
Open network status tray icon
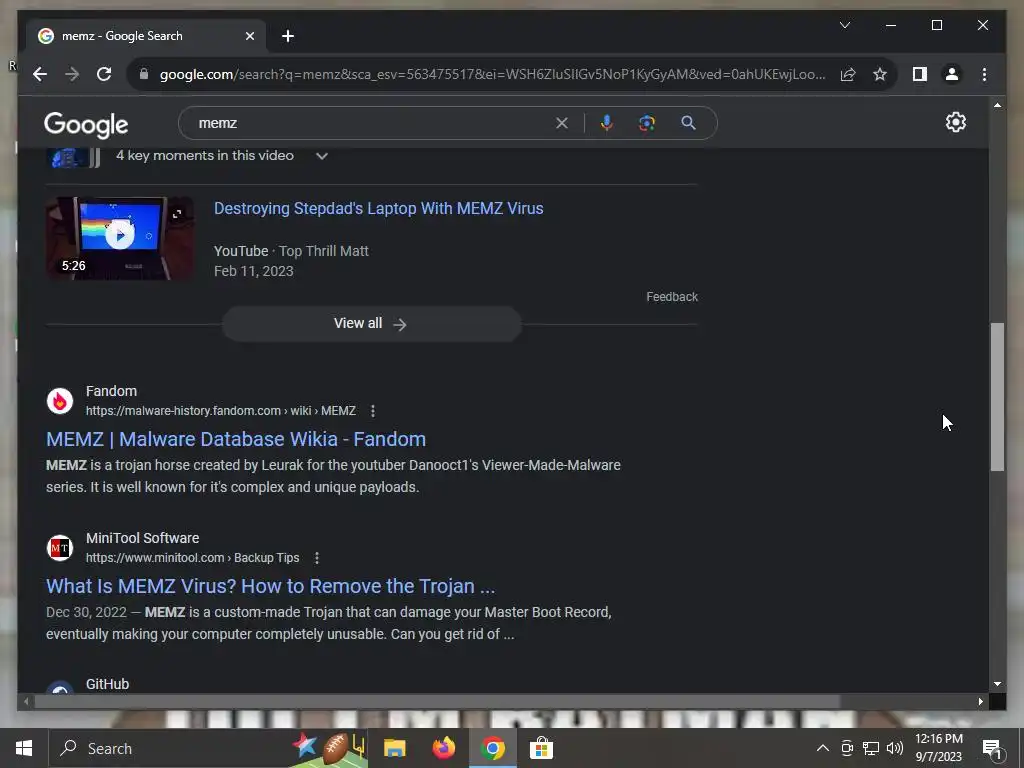tap(871, 748)
